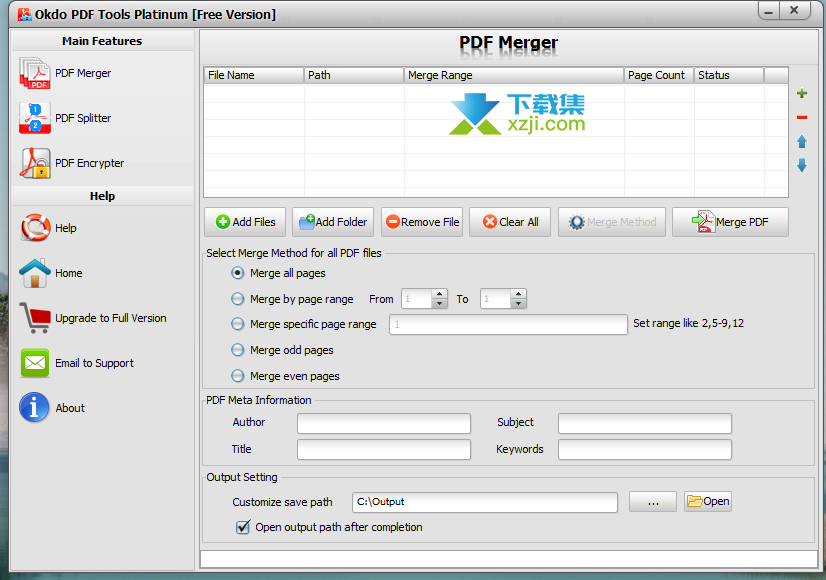Click the From page number field

[417, 299]
